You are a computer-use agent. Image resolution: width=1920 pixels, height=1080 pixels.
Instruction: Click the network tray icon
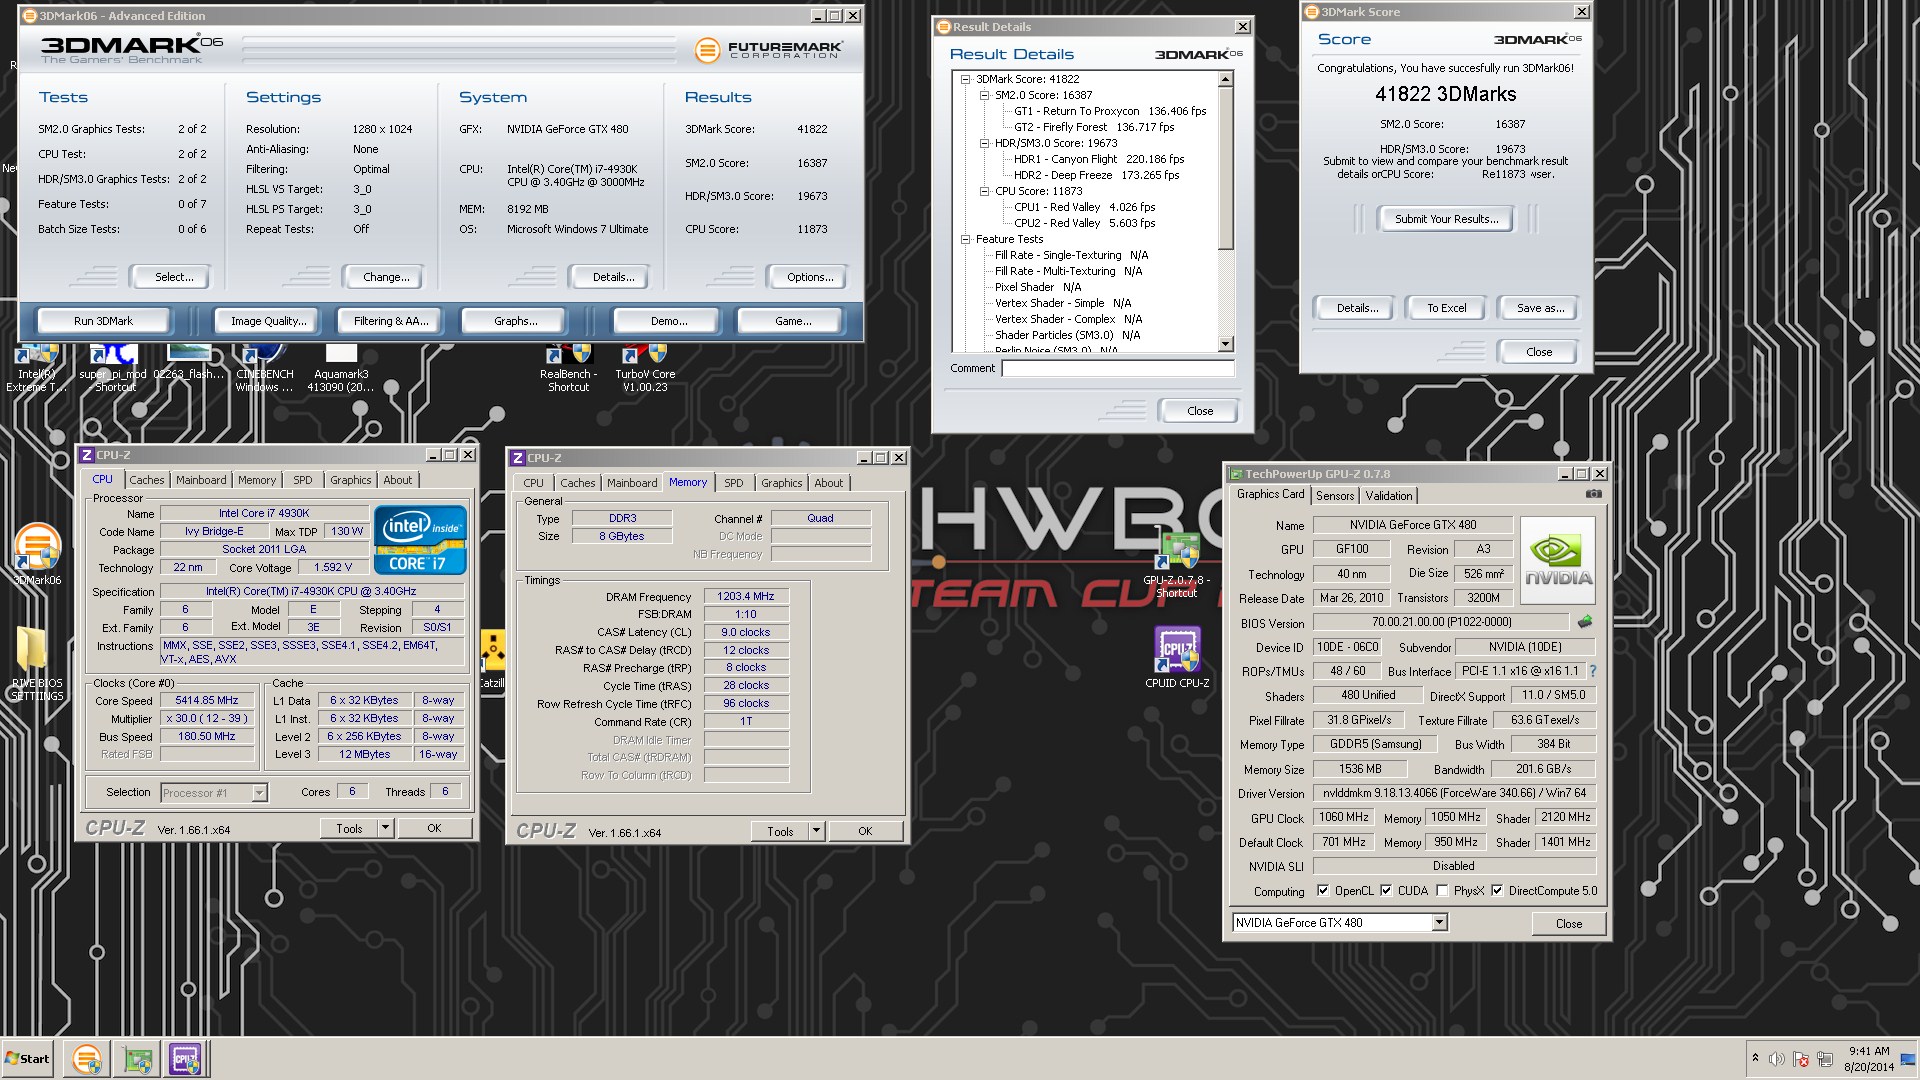[1825, 1059]
